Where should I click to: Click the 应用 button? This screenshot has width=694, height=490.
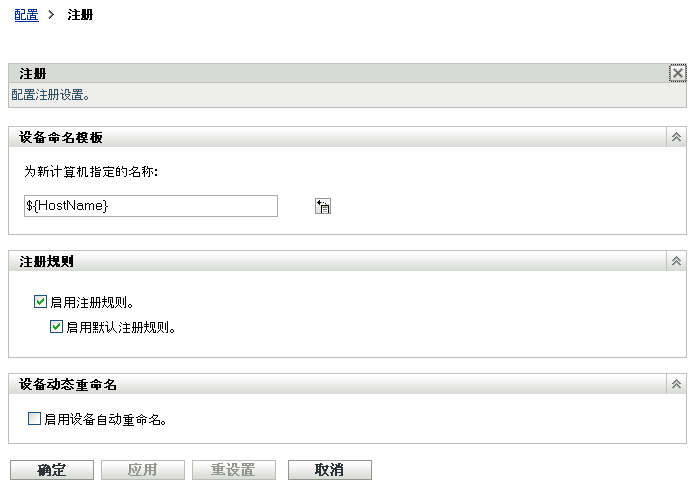(142, 470)
